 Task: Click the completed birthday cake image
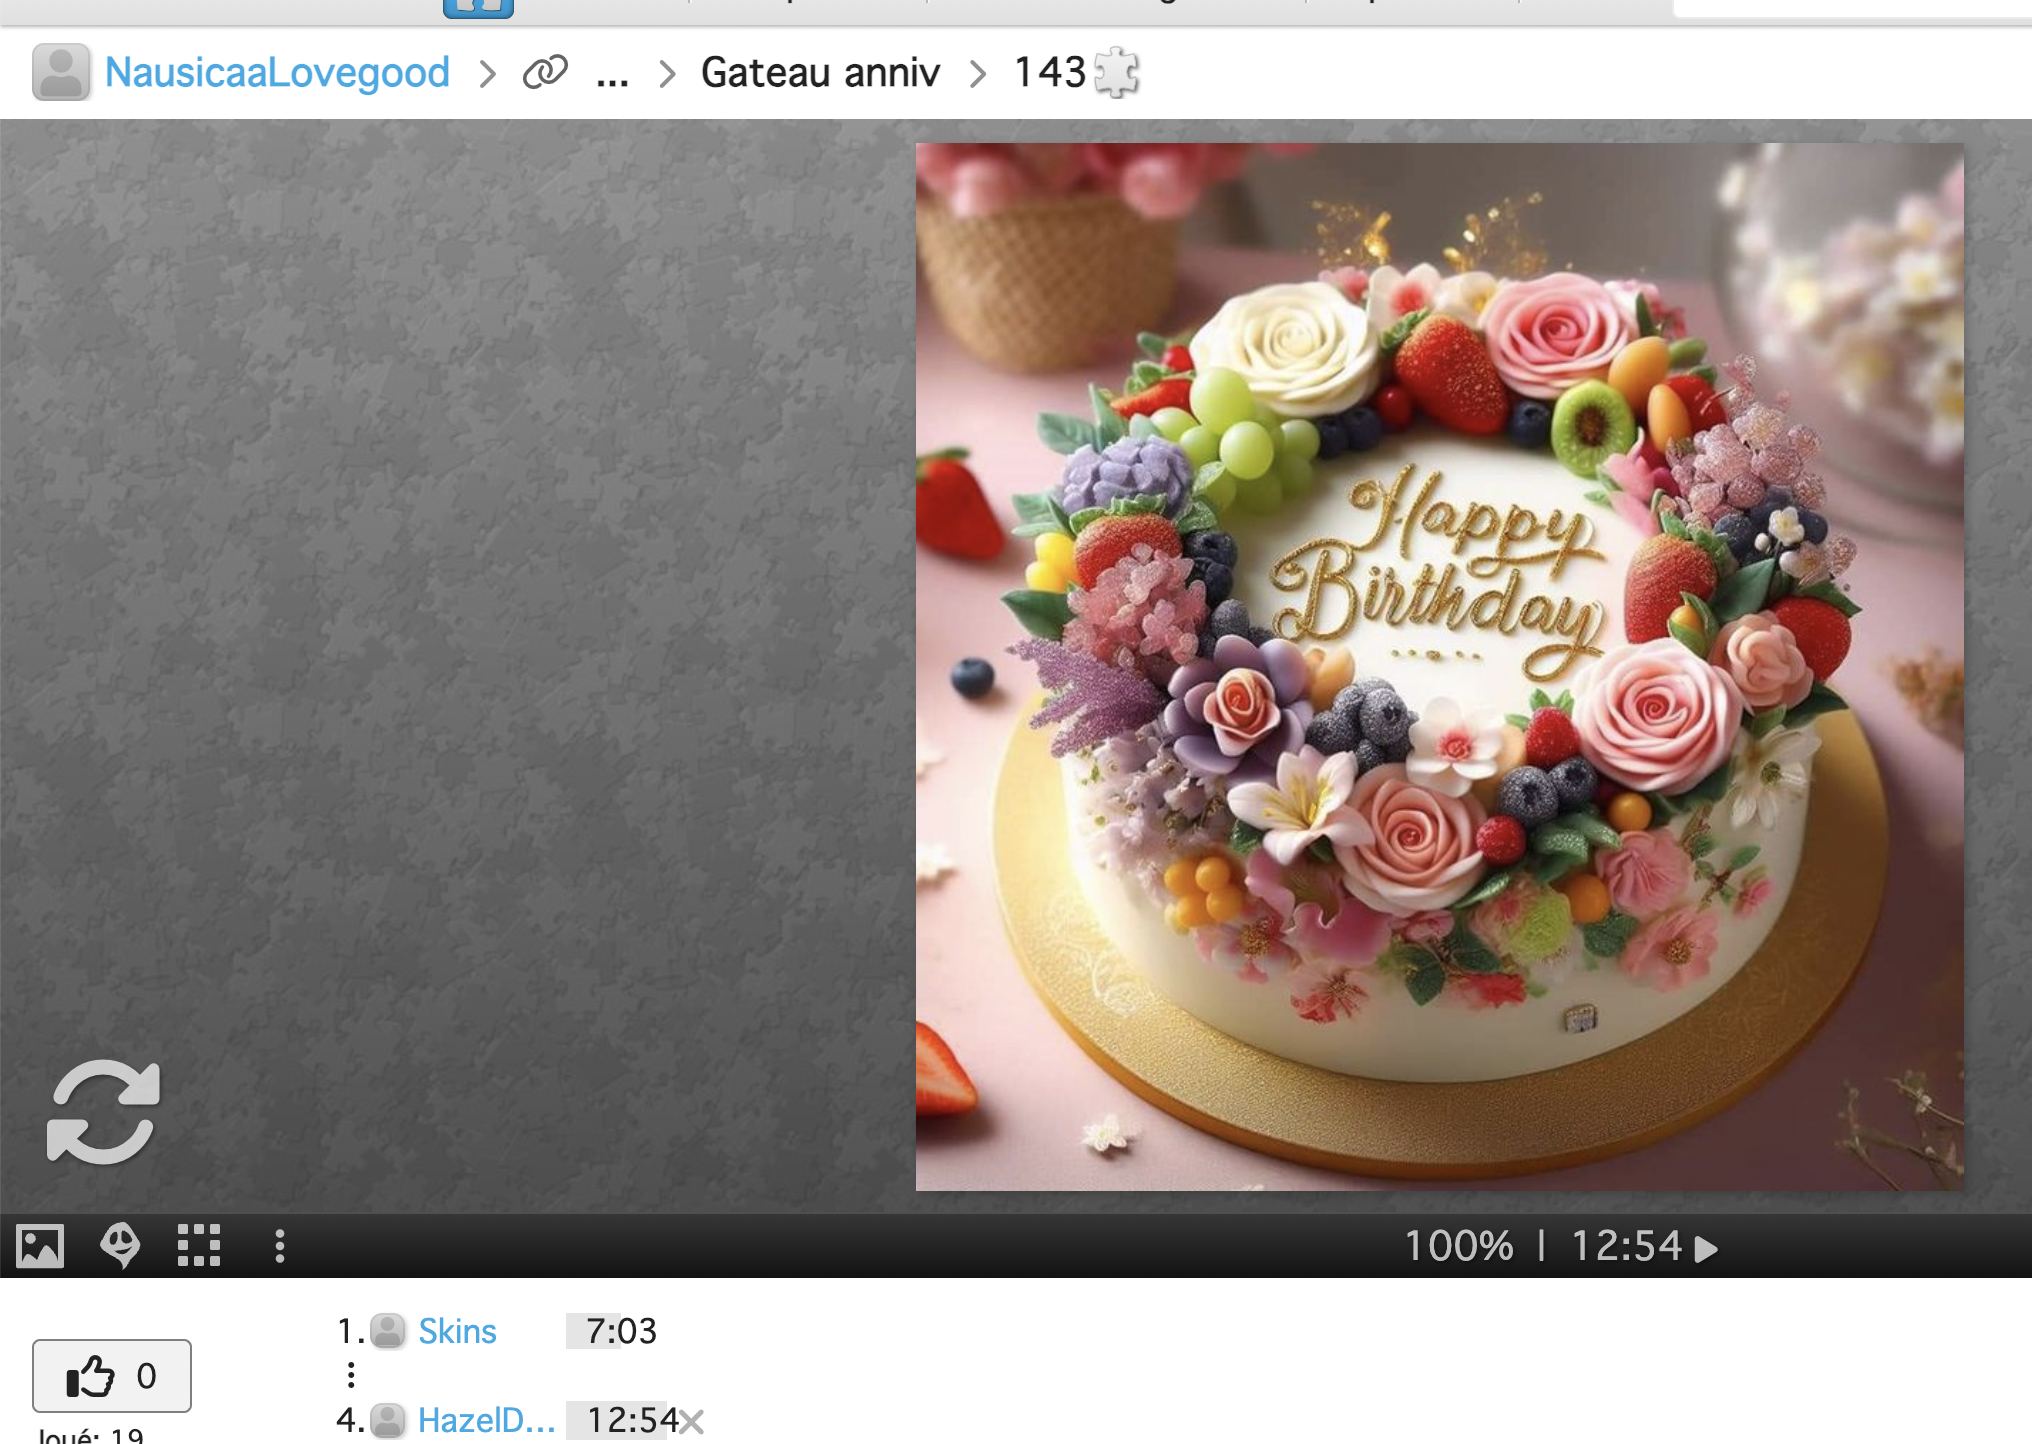coord(1439,666)
